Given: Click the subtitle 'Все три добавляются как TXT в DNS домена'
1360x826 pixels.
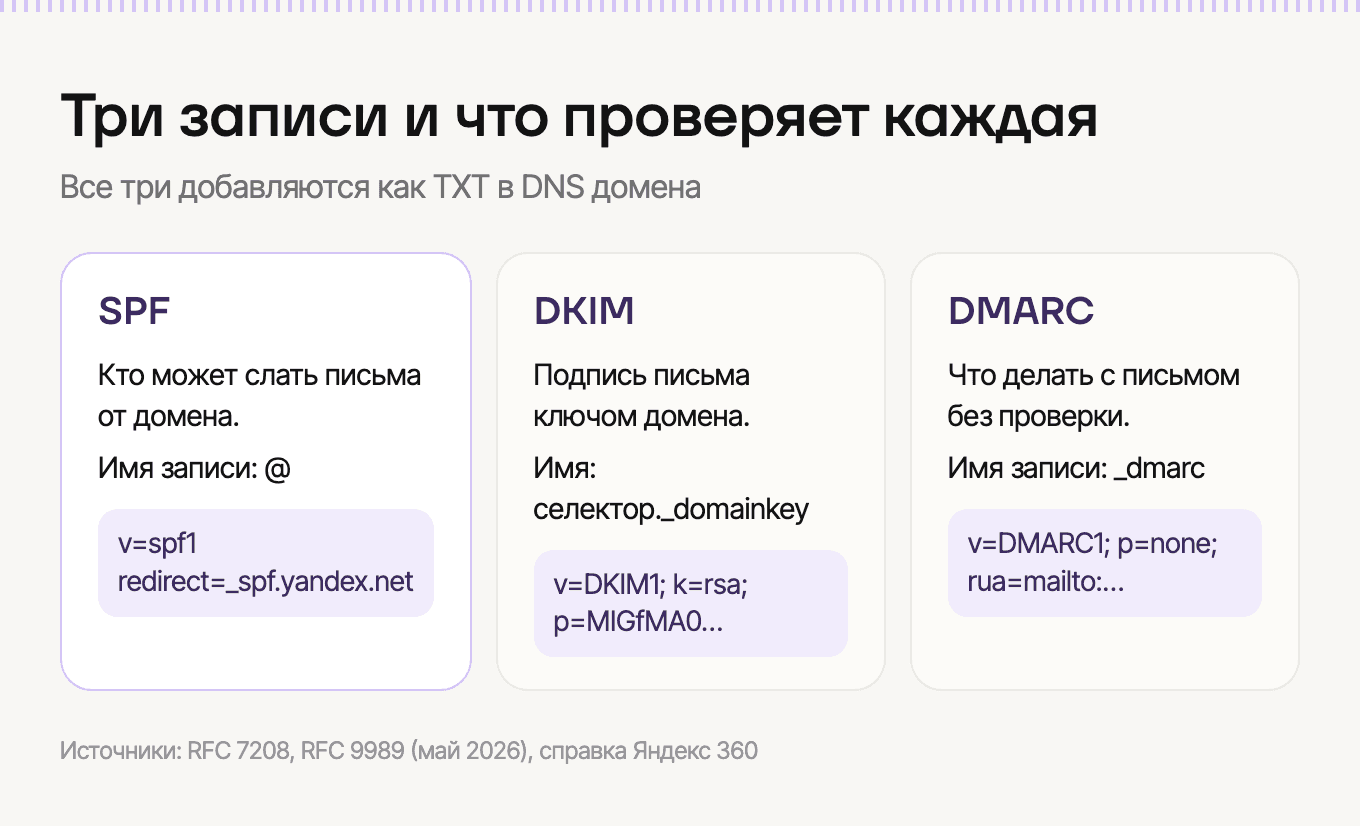Looking at the screenshot, I should coord(380,188).
